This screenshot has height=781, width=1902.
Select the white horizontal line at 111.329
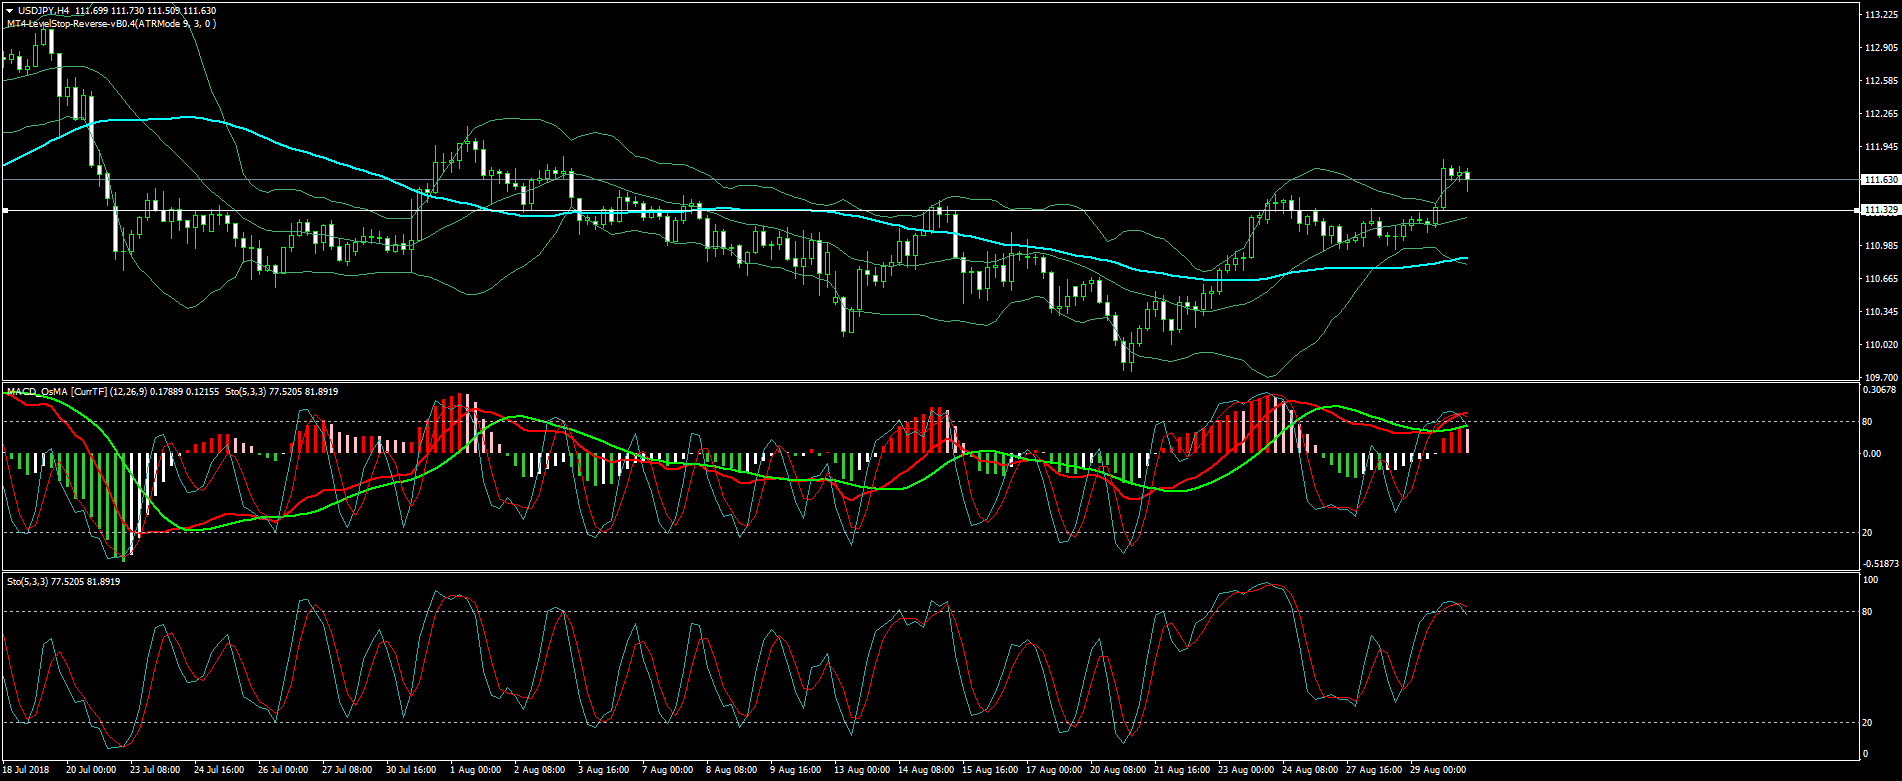coord(930,210)
